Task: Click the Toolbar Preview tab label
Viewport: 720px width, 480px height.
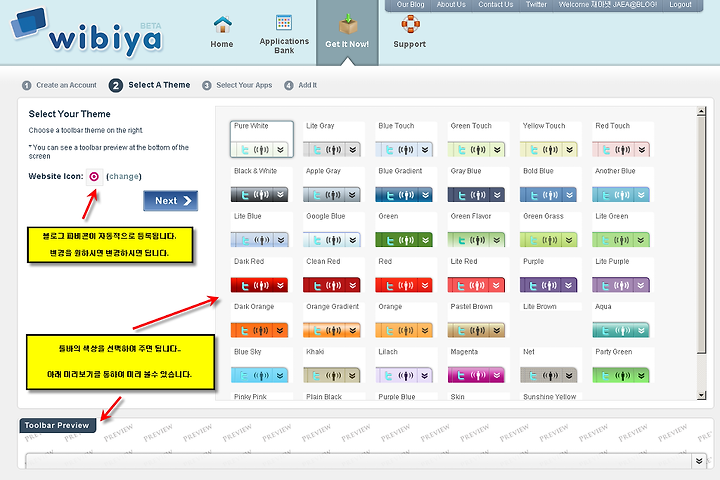Action: point(57,425)
